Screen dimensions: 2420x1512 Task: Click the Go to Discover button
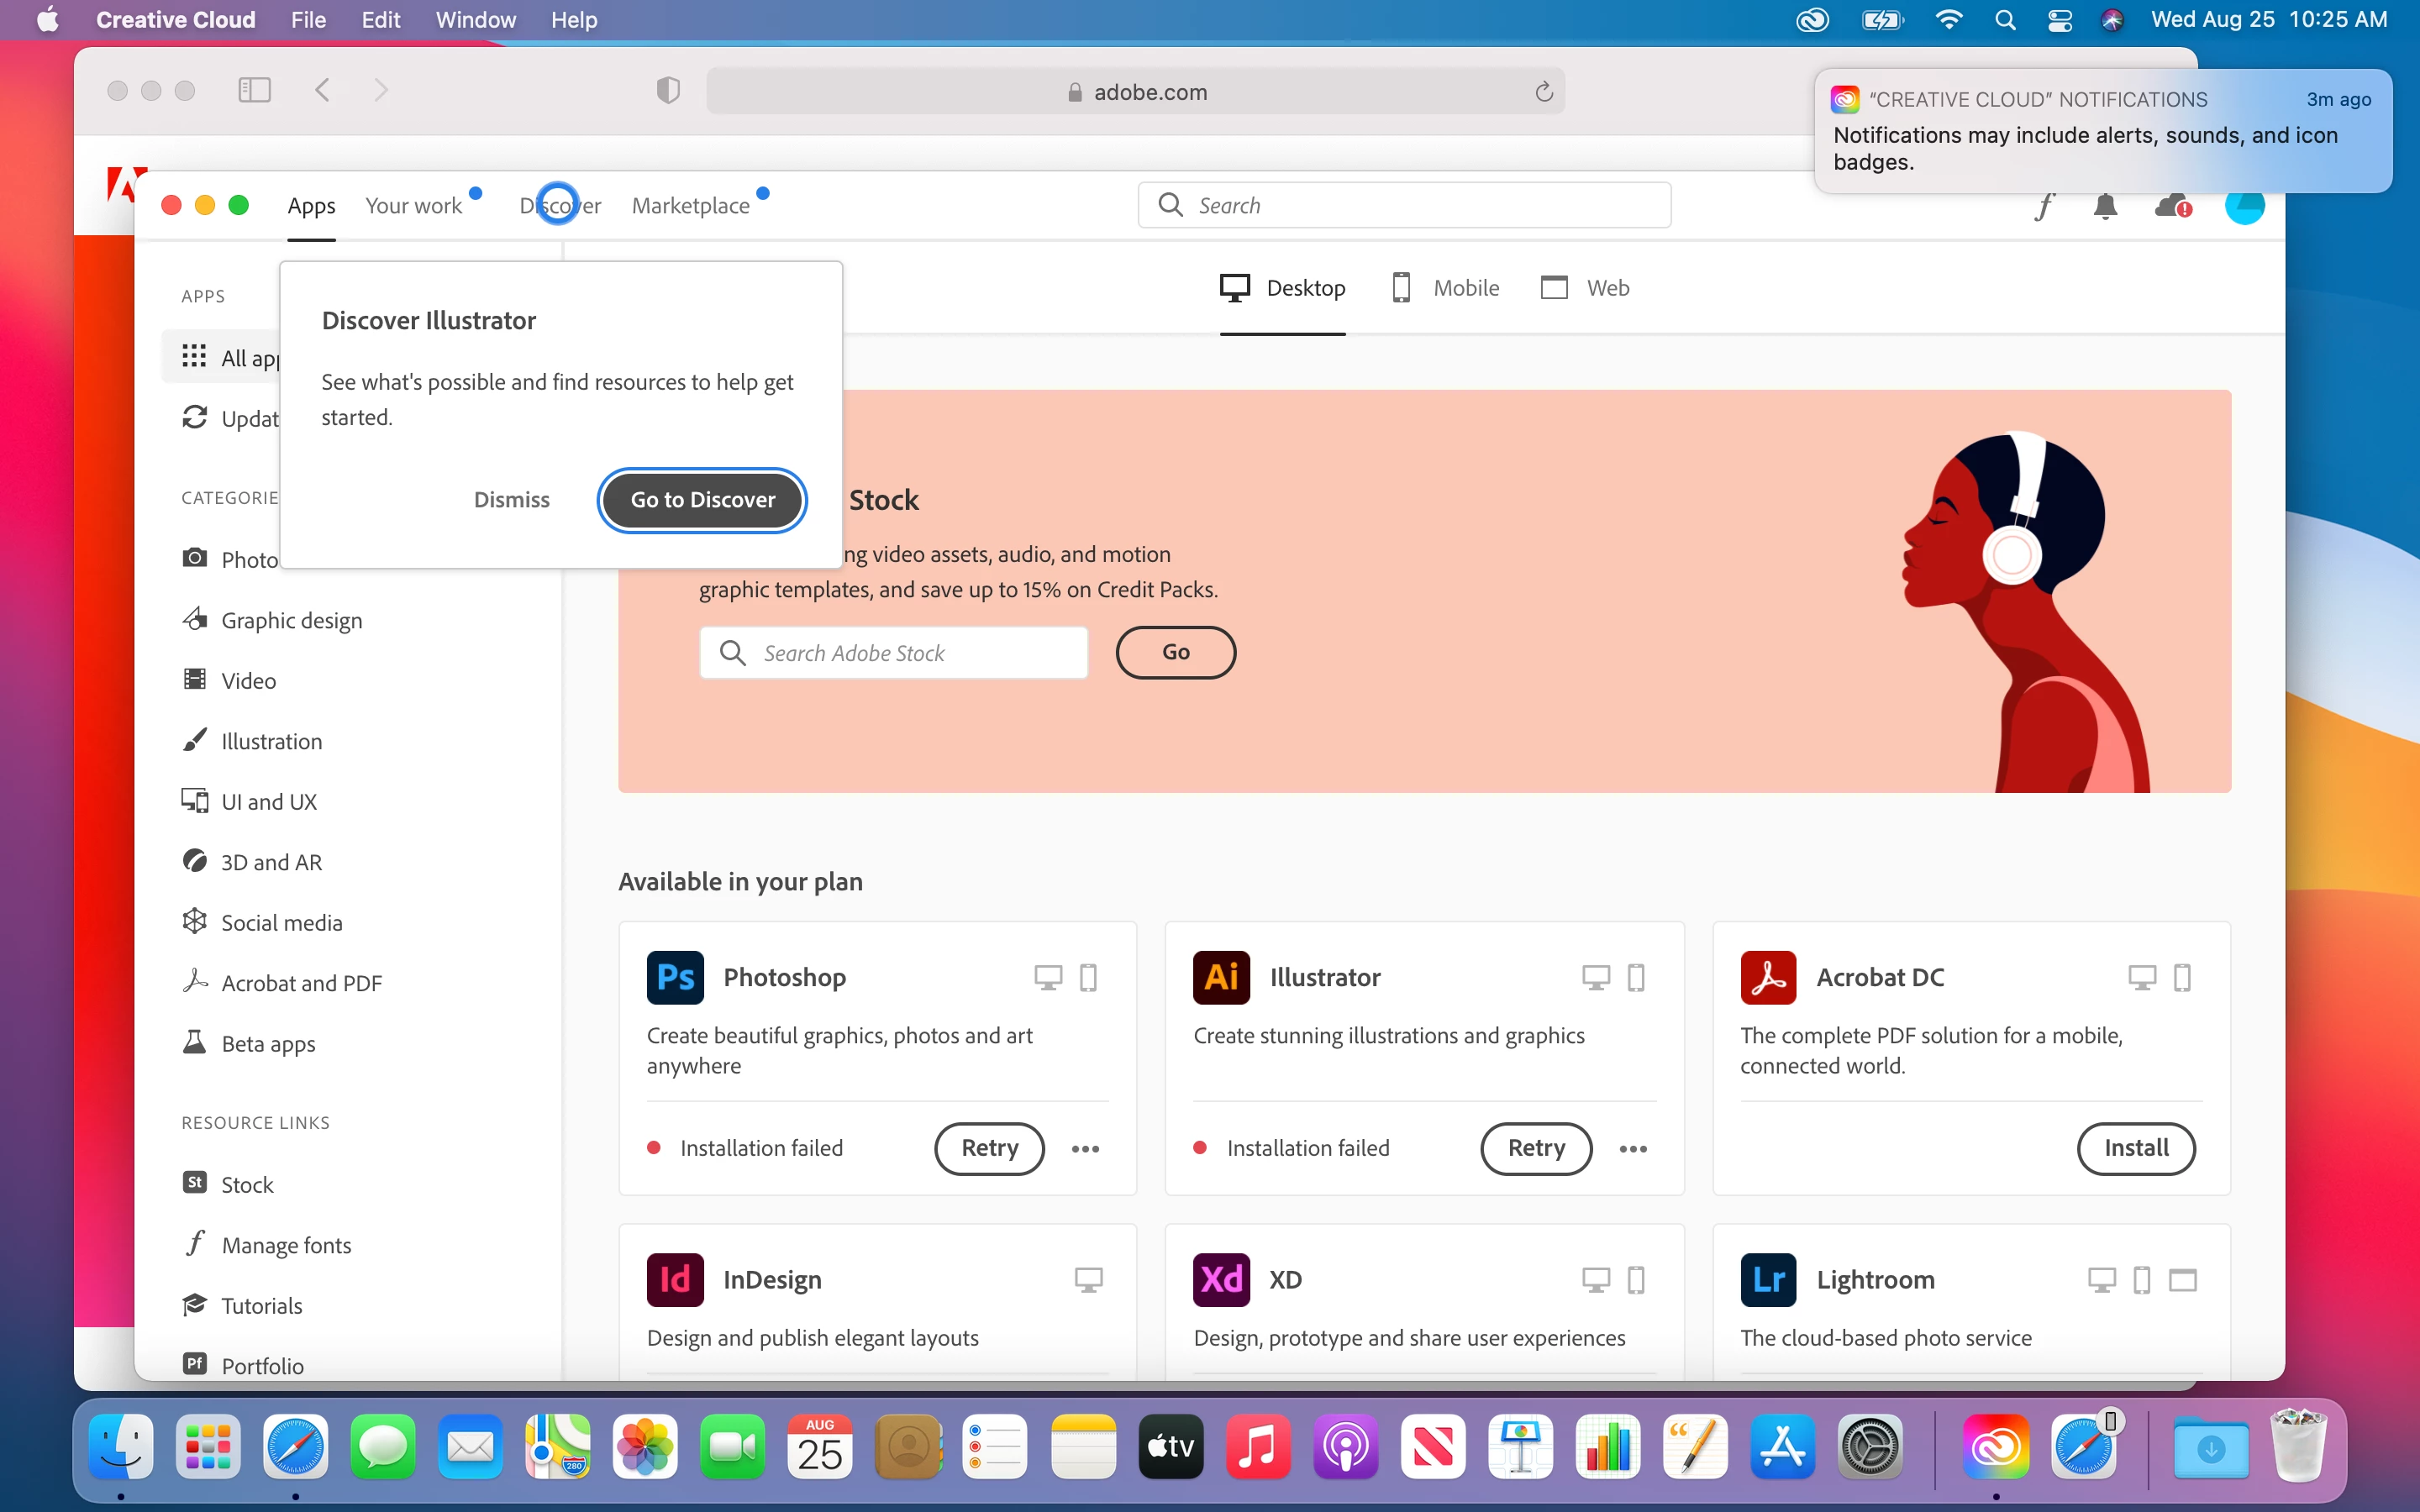pyautogui.click(x=702, y=500)
